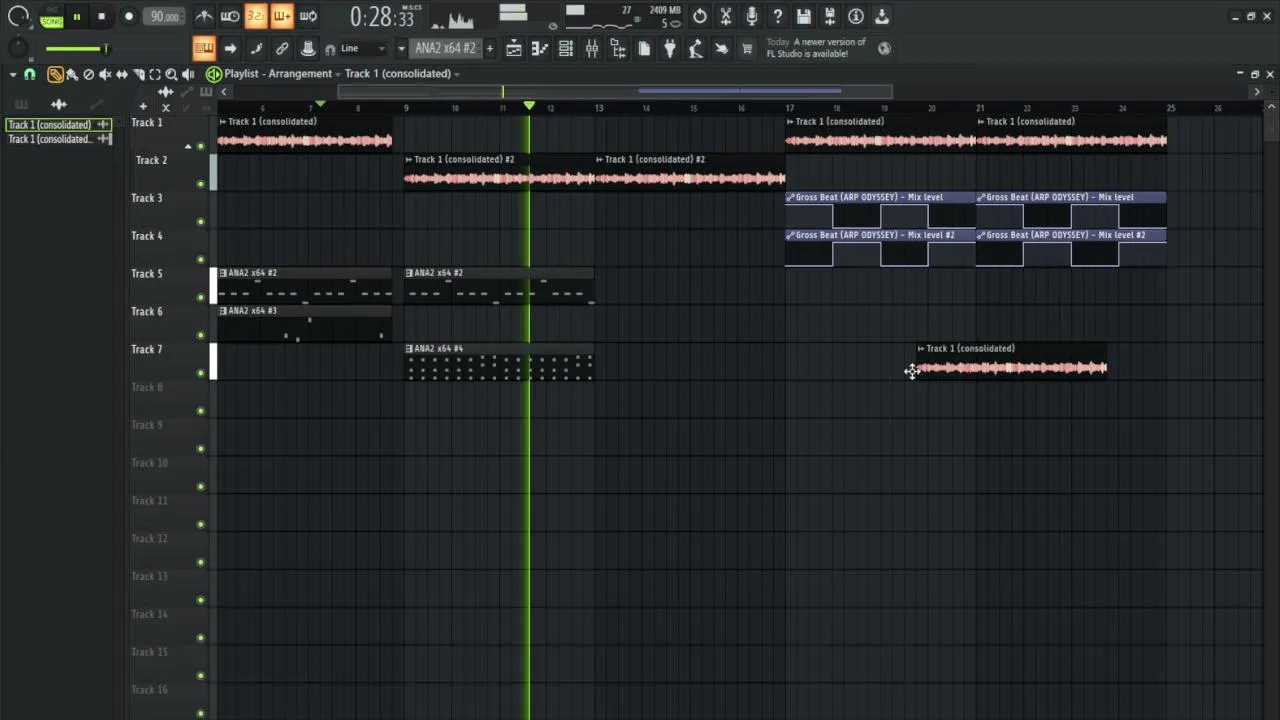Open the pattern selector ANA2 x64 #2

pos(446,48)
